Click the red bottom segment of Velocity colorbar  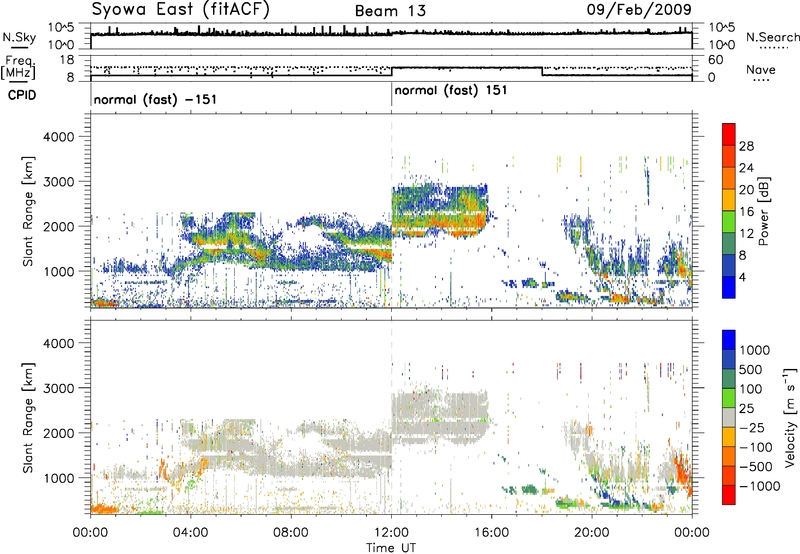[729, 495]
